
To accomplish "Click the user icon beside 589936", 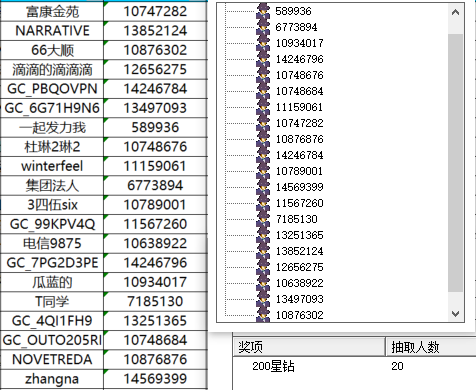I will pyautogui.click(x=263, y=11).
